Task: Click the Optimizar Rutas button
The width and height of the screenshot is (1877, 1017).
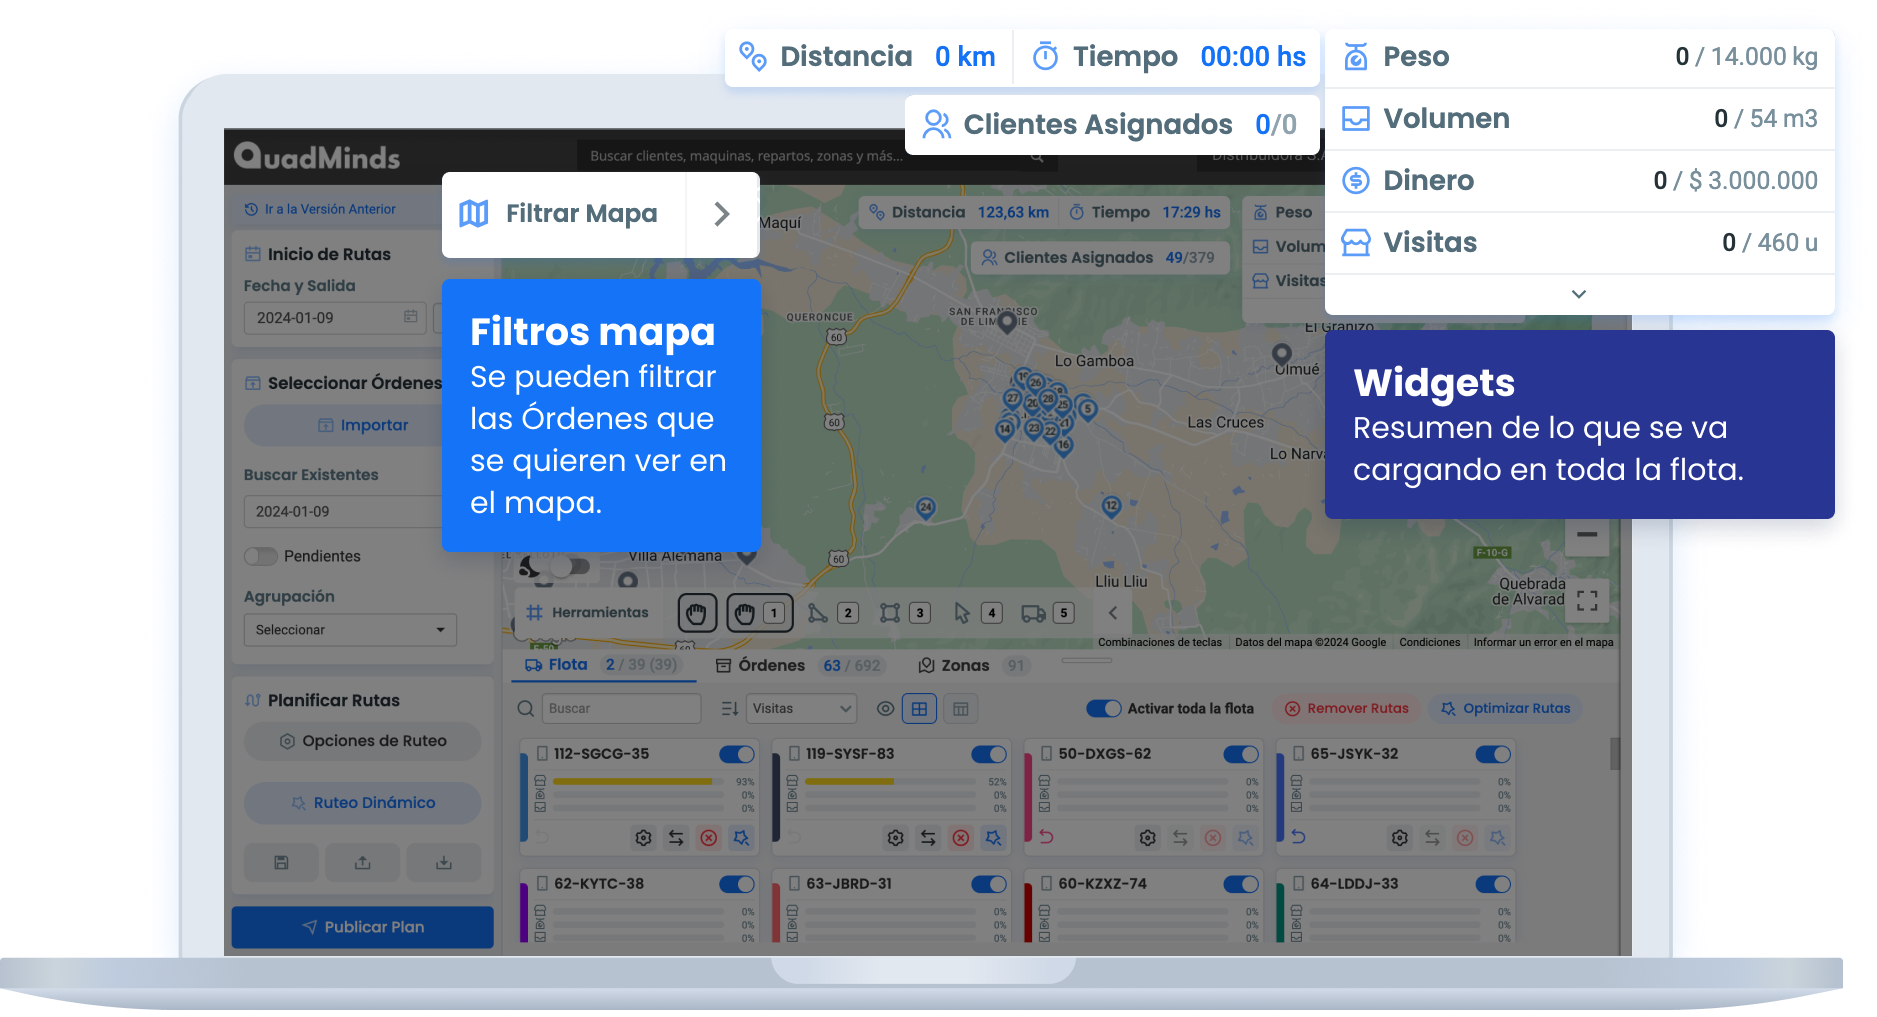Action: [1505, 709]
